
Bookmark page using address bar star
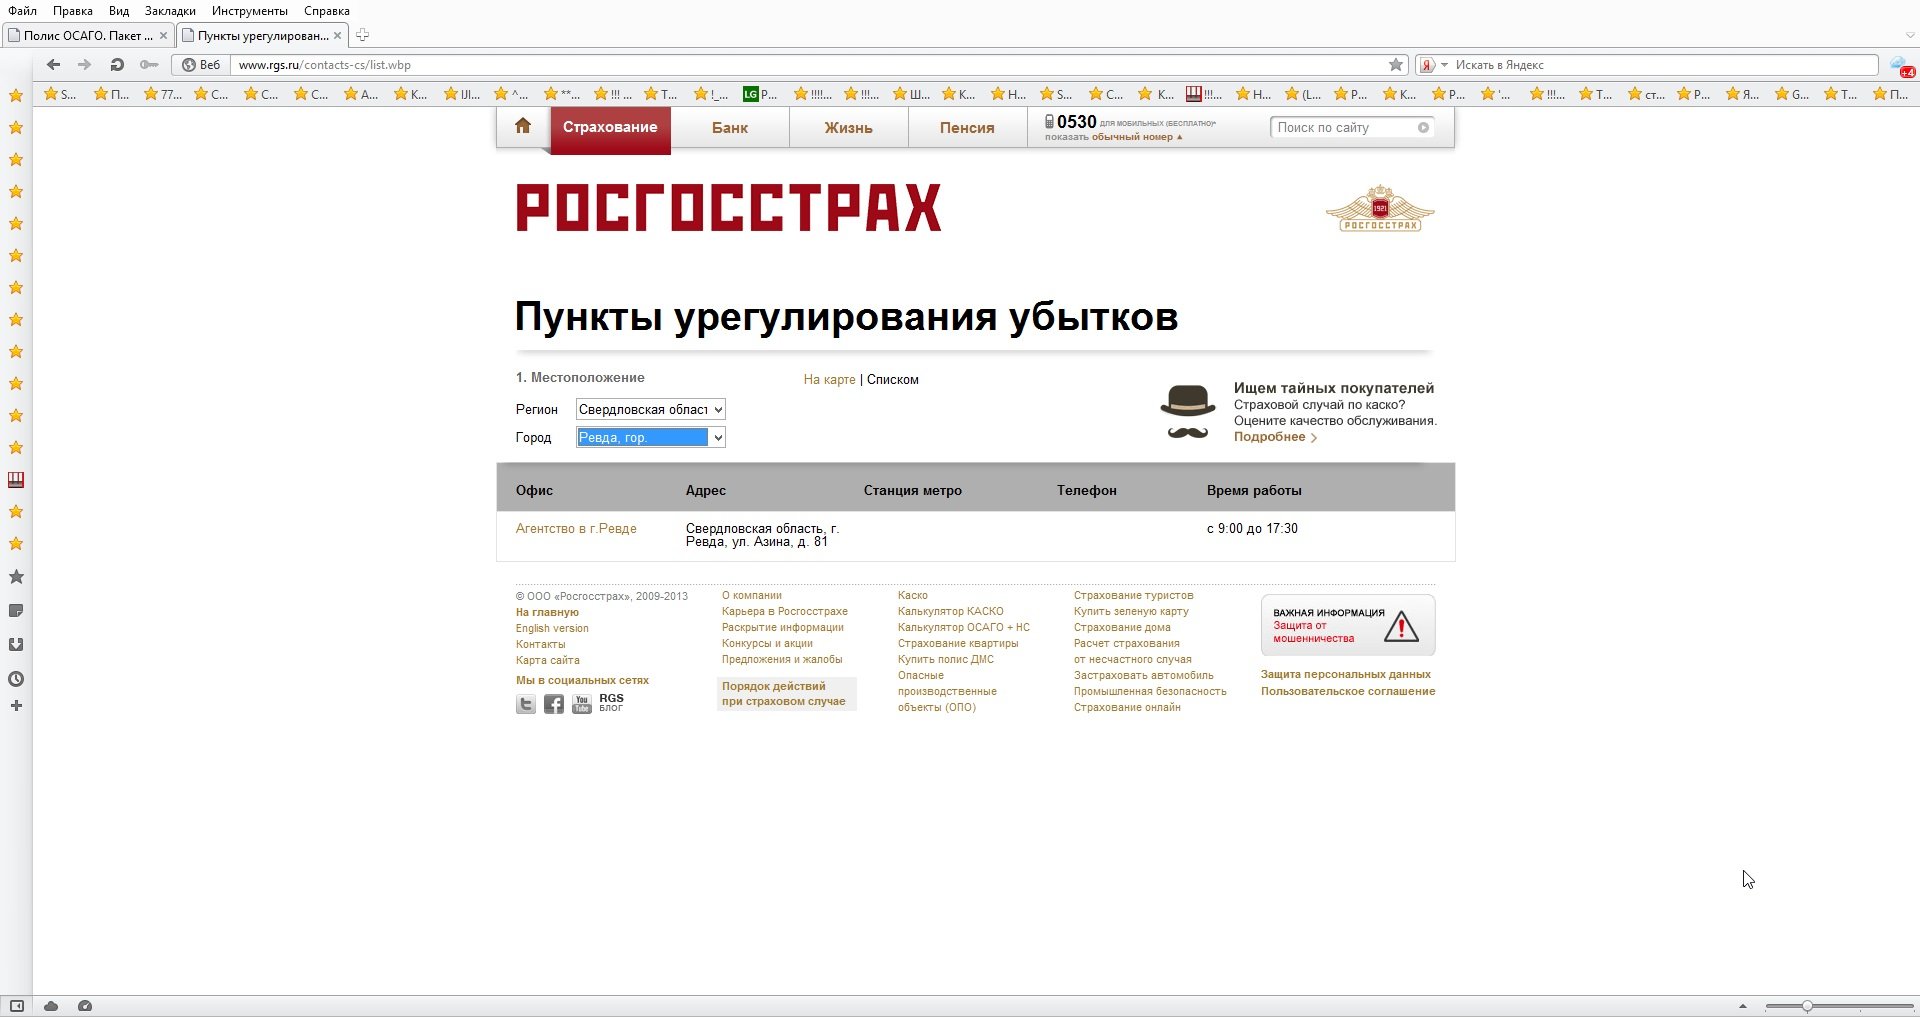pos(1396,65)
